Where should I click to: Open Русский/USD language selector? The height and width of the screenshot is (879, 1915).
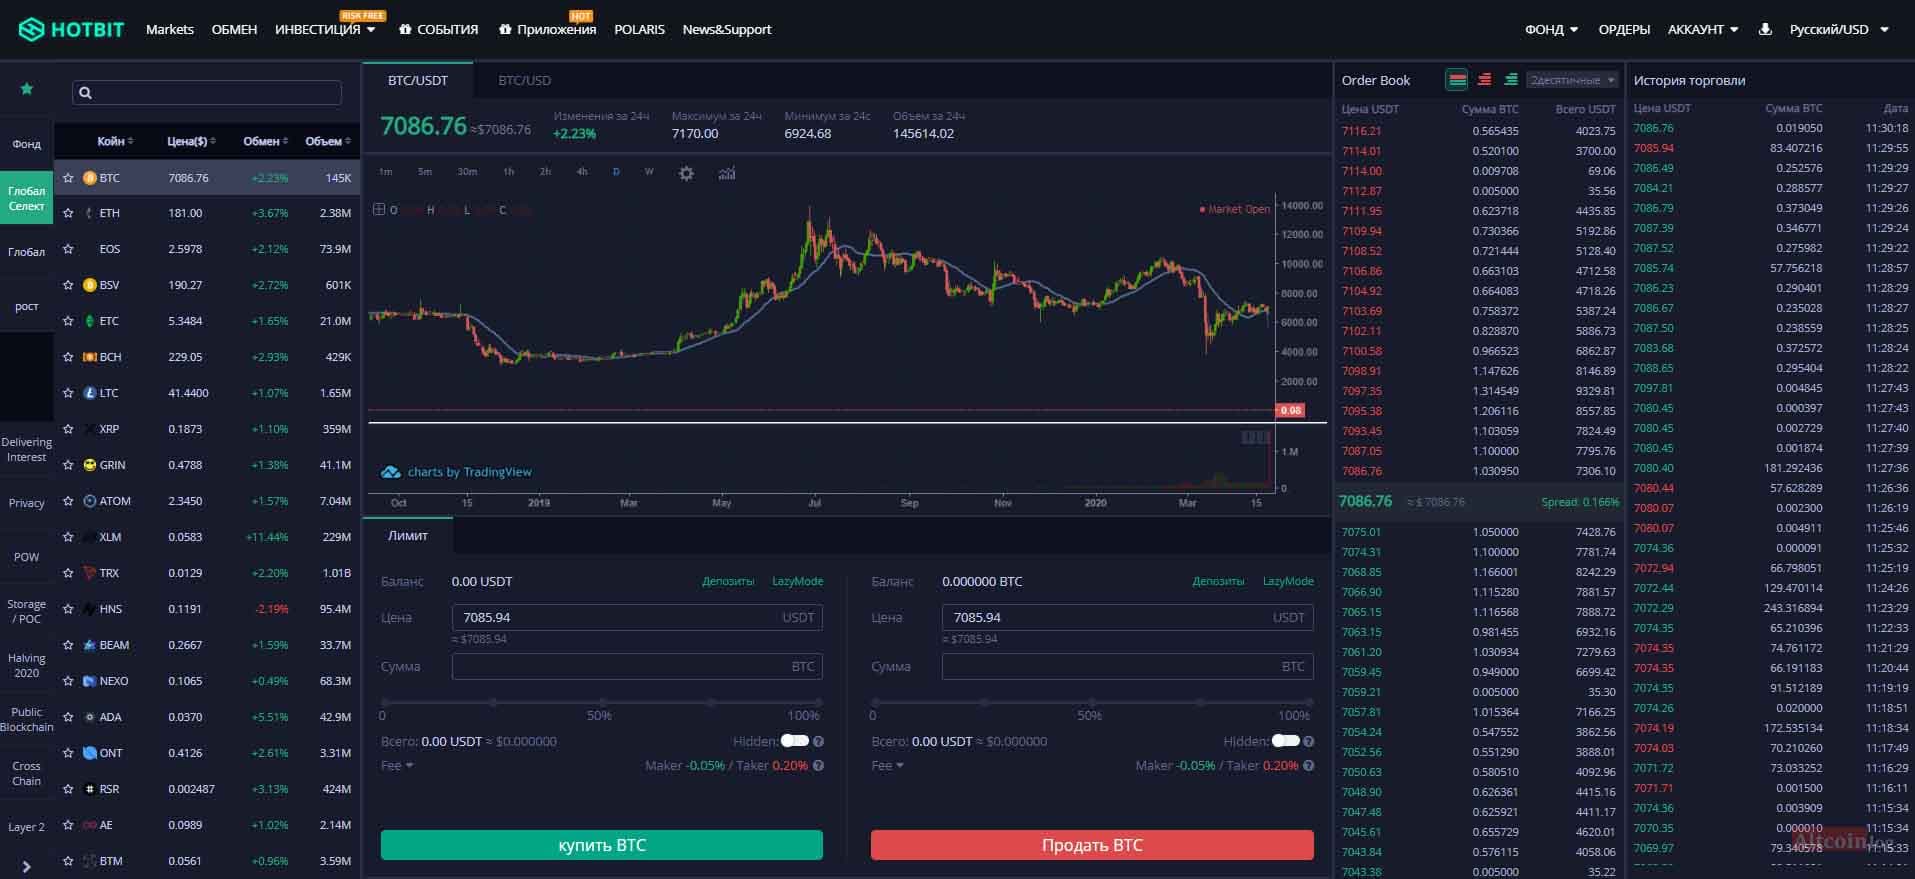pyautogui.click(x=1838, y=29)
